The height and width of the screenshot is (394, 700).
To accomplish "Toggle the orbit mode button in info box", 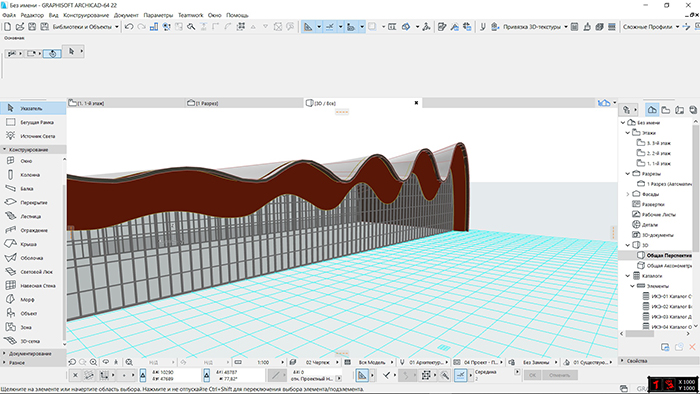I will coord(52,54).
